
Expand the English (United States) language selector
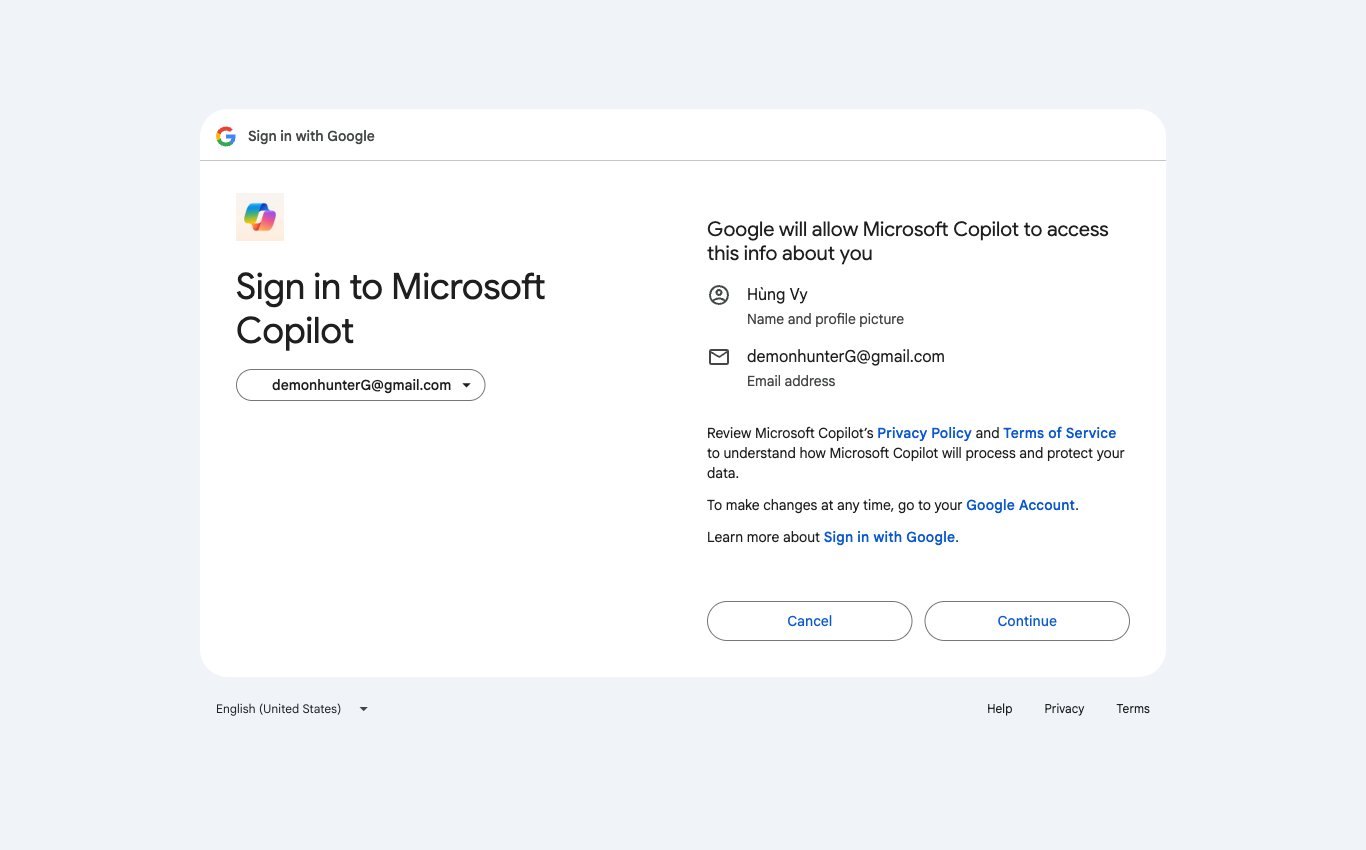pos(292,709)
